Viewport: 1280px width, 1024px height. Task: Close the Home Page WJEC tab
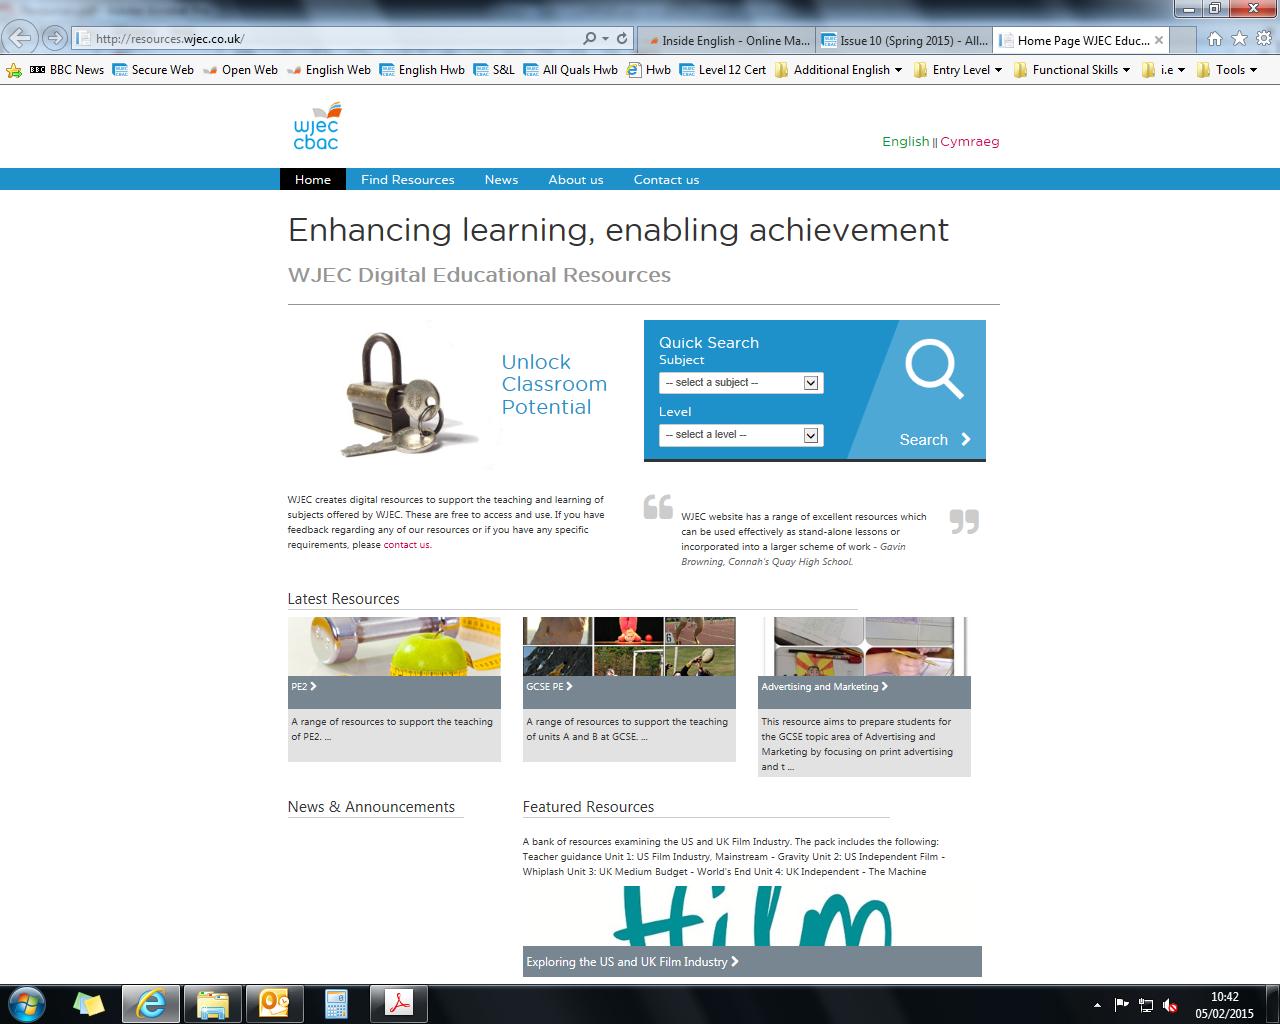point(1159,40)
